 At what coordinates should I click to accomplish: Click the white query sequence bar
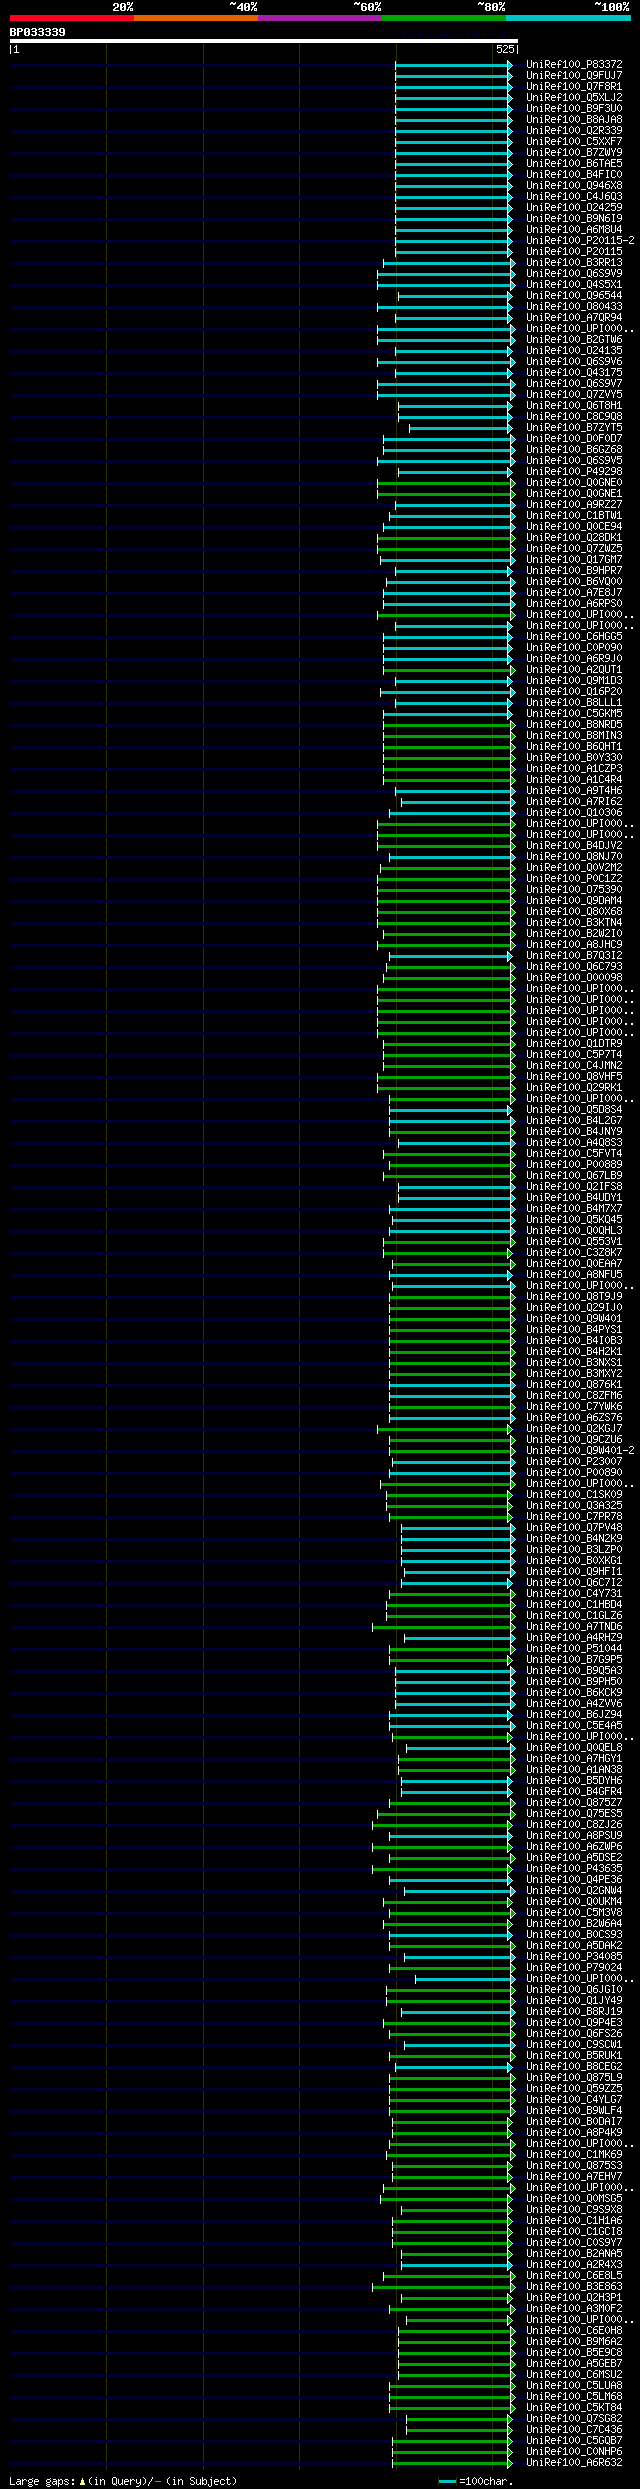pos(263,41)
